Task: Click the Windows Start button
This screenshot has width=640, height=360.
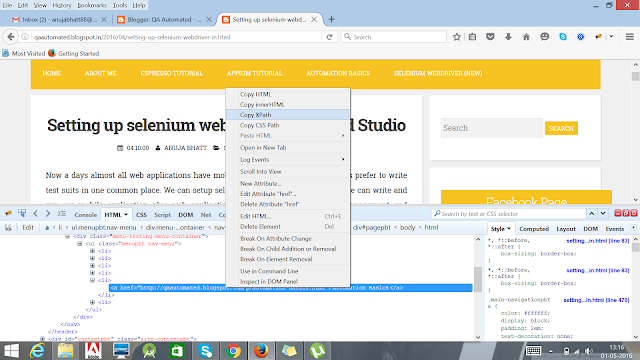Action: pyautogui.click(x=11, y=351)
